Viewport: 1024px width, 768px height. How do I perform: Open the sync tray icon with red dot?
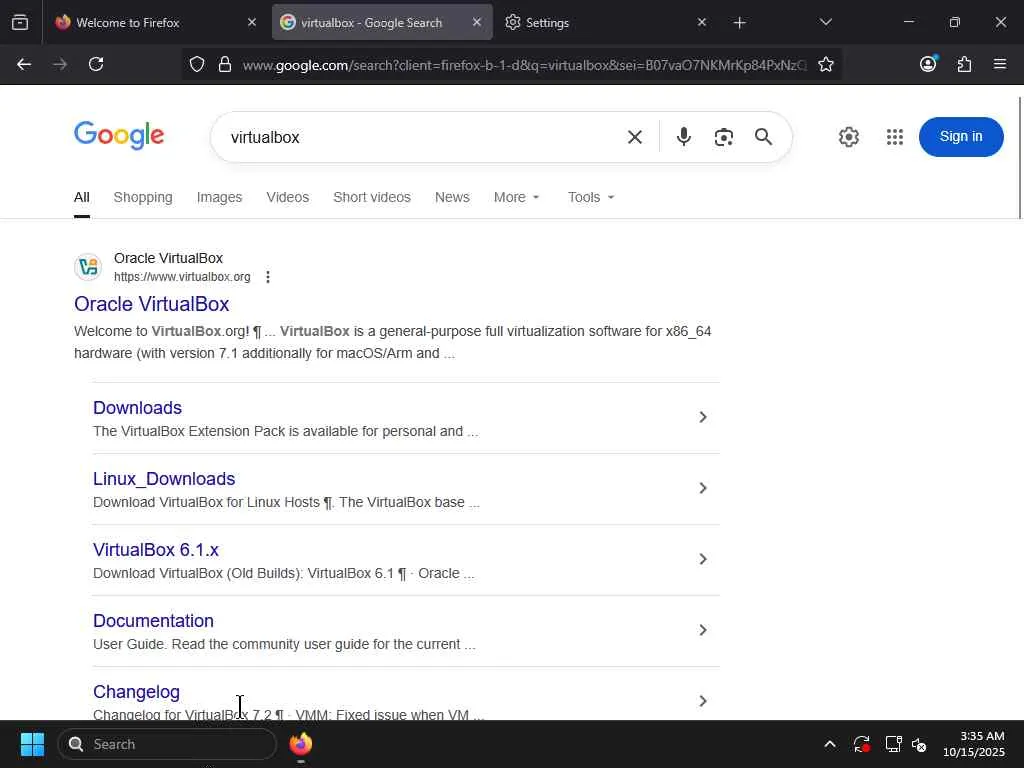tap(861, 744)
